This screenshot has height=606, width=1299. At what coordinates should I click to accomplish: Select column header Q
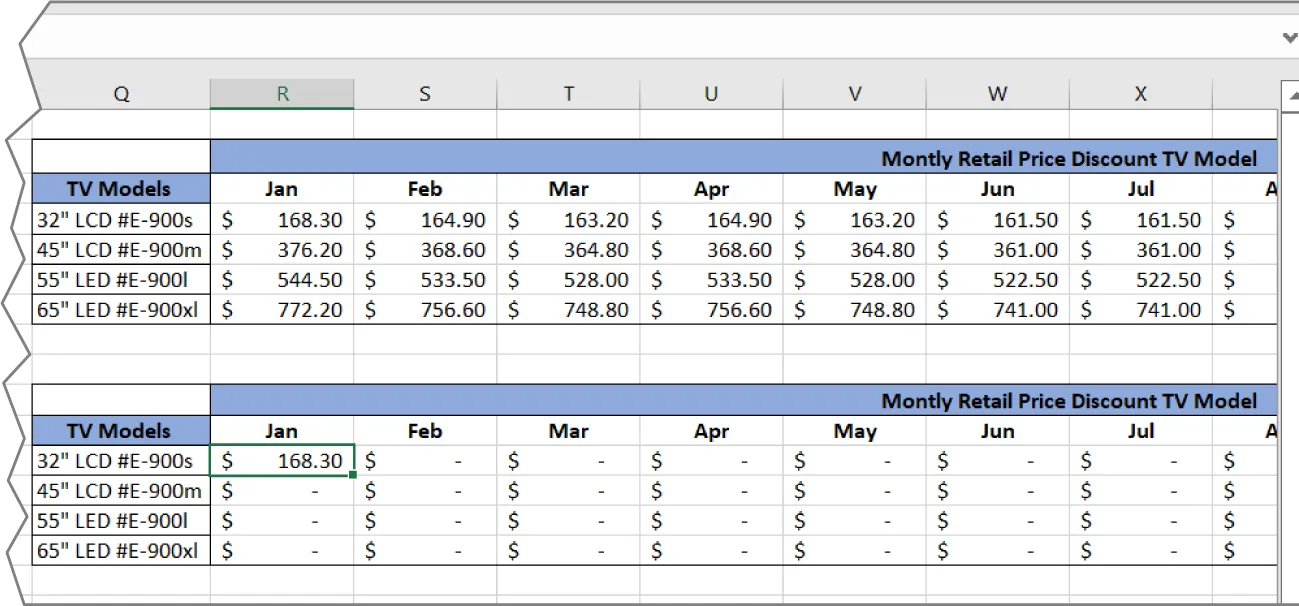tap(121, 93)
